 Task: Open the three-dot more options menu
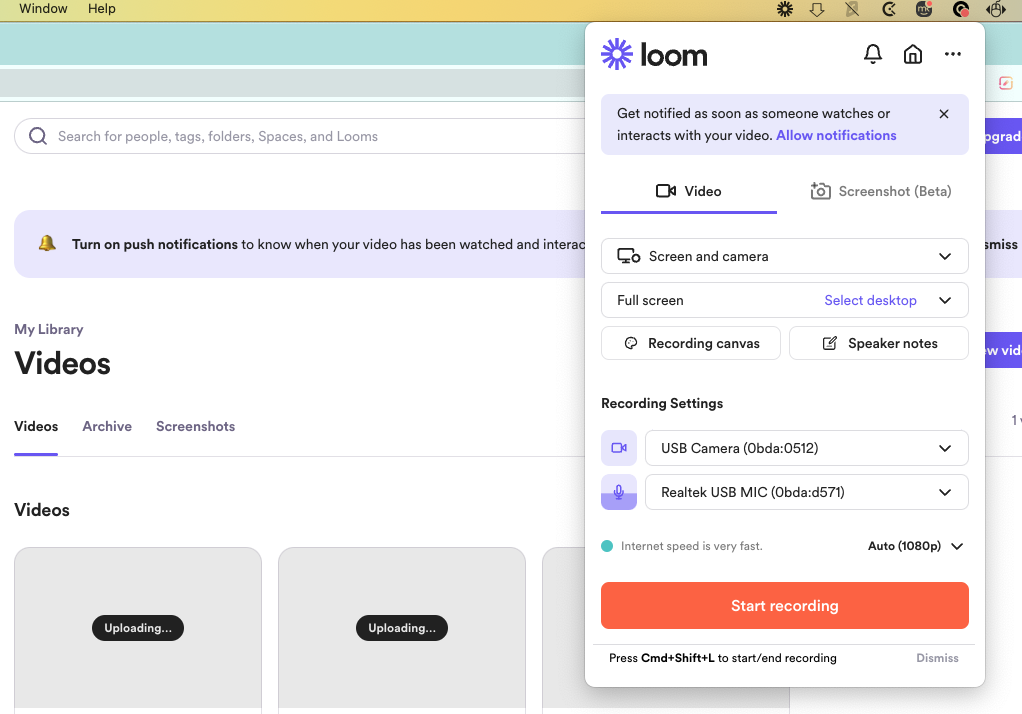[952, 54]
